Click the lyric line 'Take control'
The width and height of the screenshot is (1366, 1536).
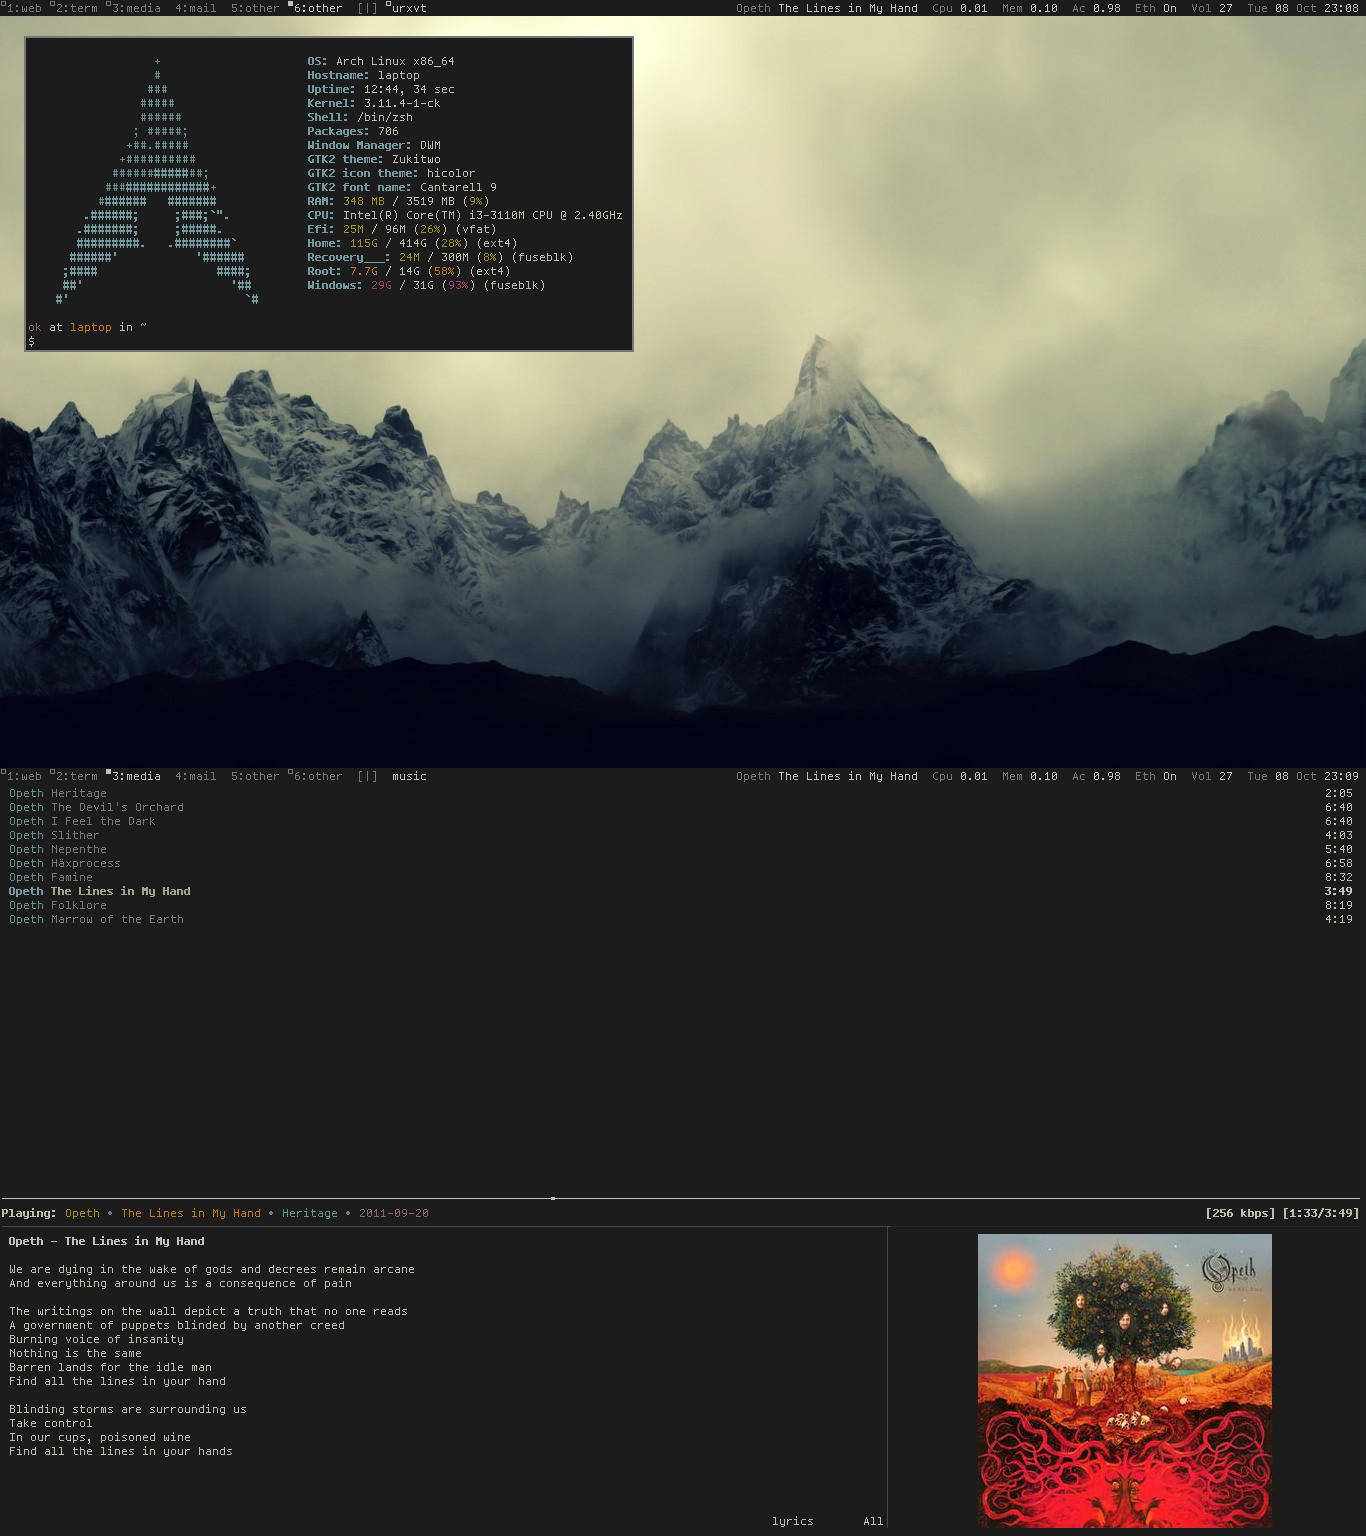(51, 1423)
